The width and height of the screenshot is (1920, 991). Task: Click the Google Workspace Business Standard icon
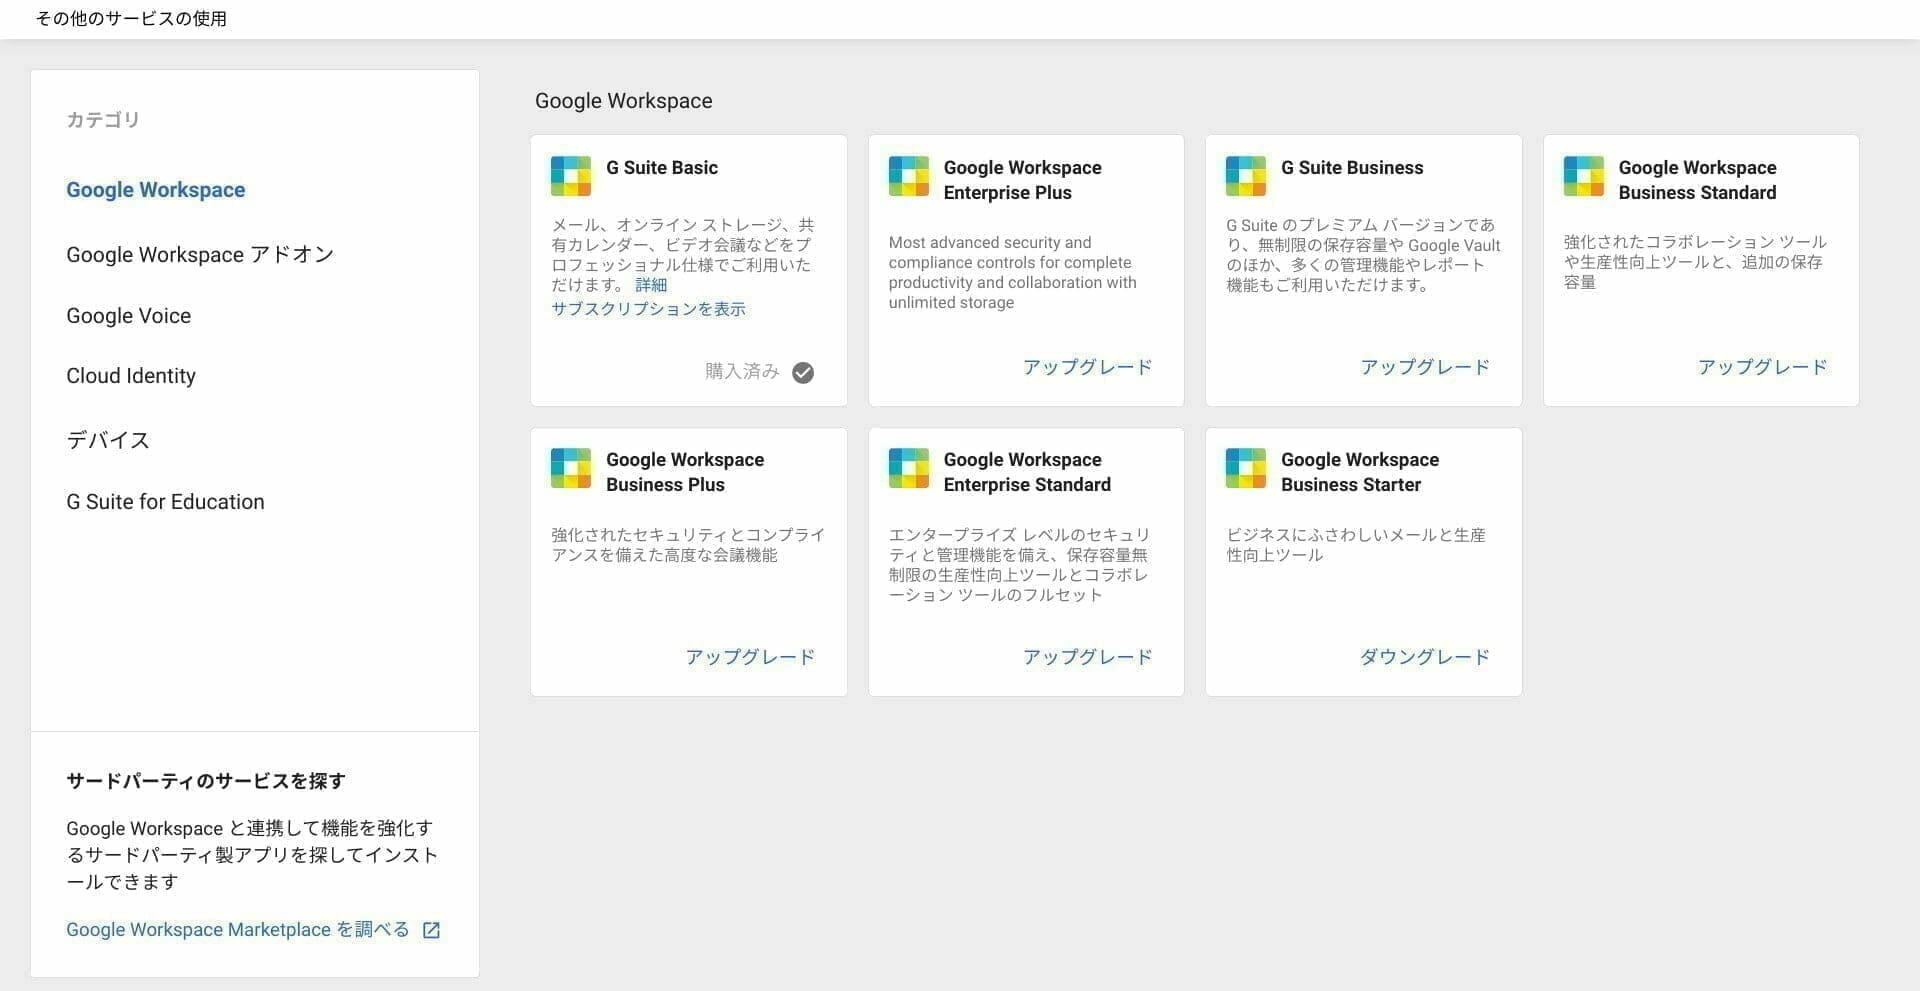click(x=1584, y=176)
